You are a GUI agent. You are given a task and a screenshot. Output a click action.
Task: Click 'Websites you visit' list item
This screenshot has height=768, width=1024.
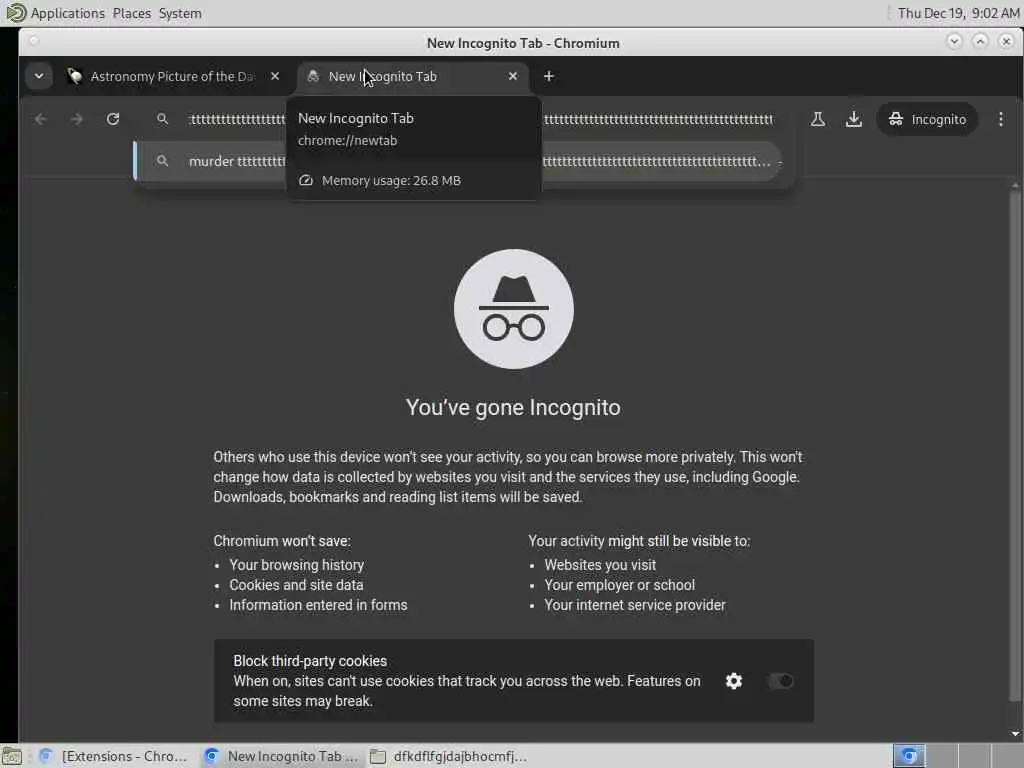(x=600, y=565)
